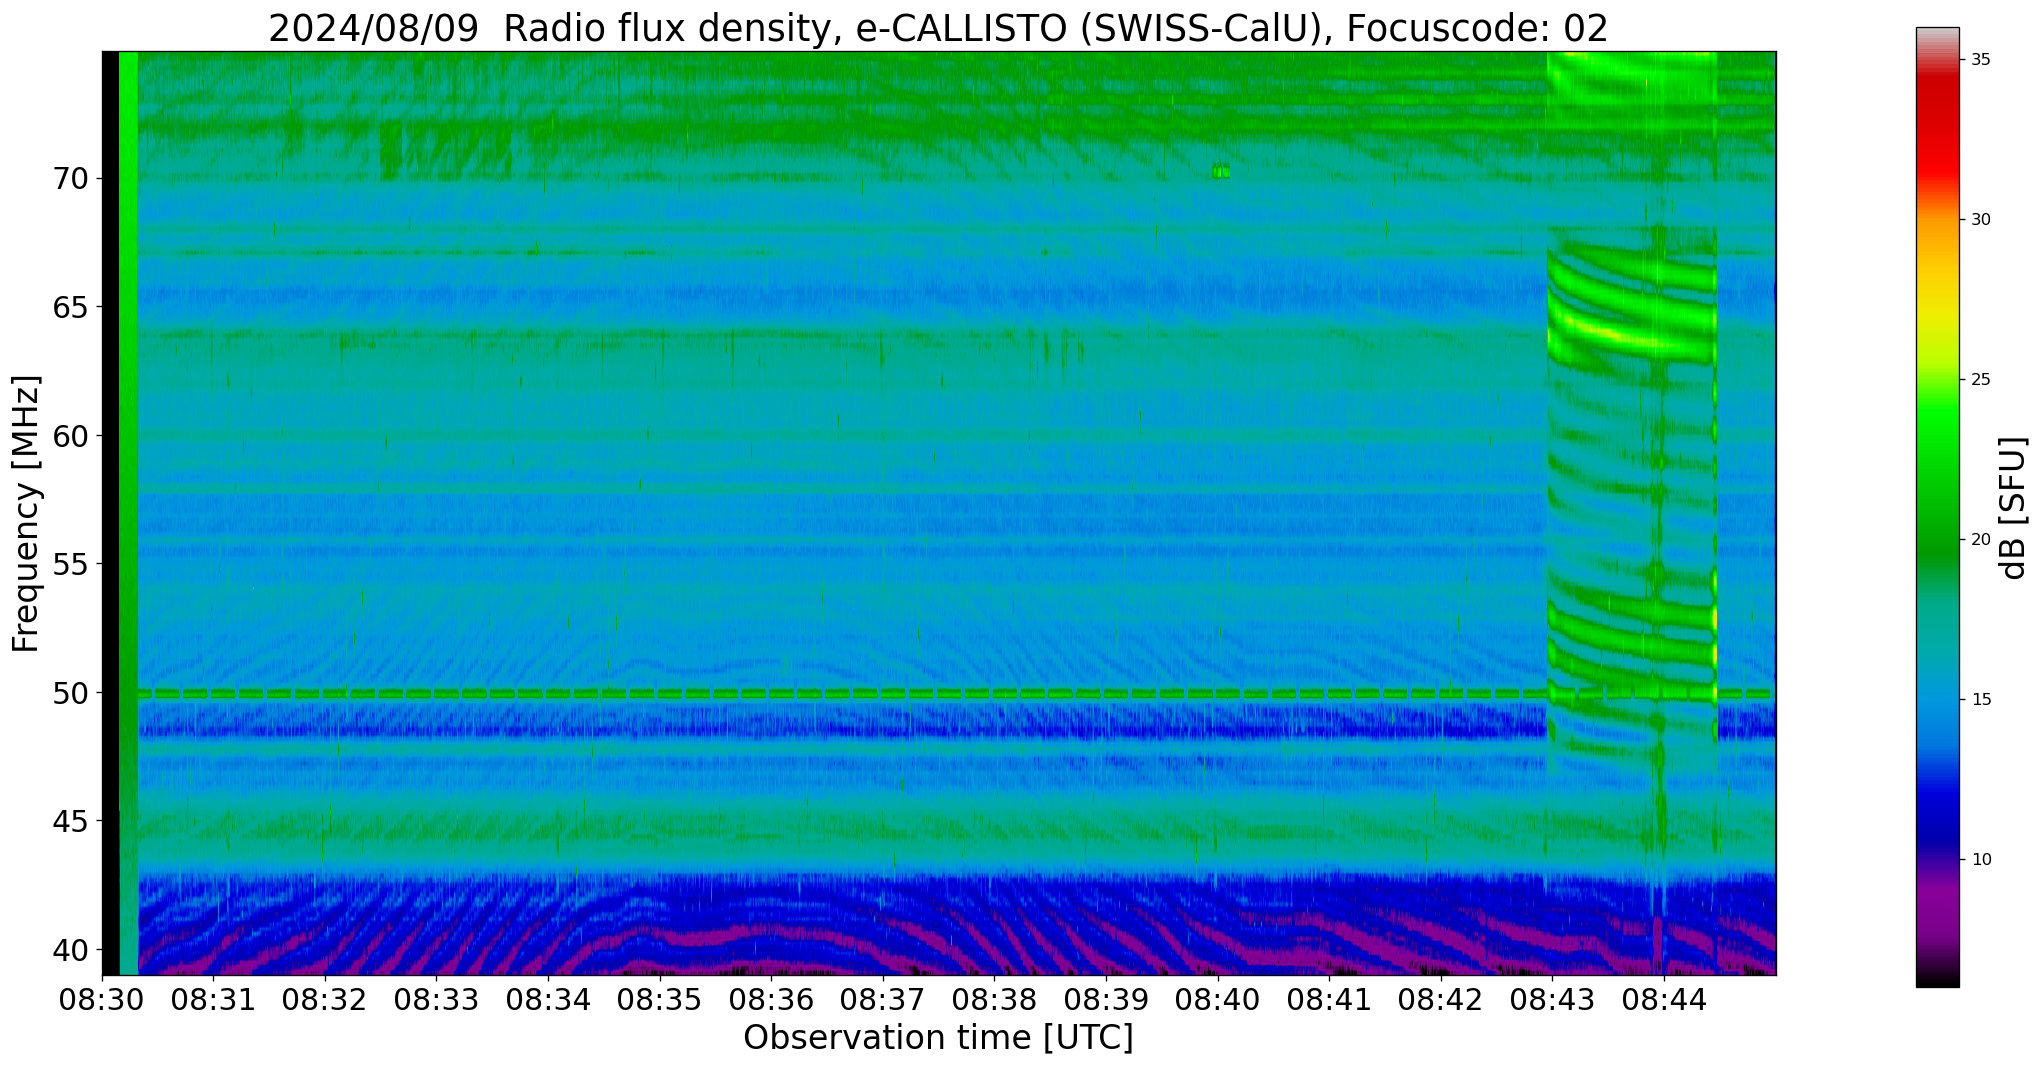
Task: Click the "Frequency [MHz]" y-axis label
Action: (x=26, y=514)
